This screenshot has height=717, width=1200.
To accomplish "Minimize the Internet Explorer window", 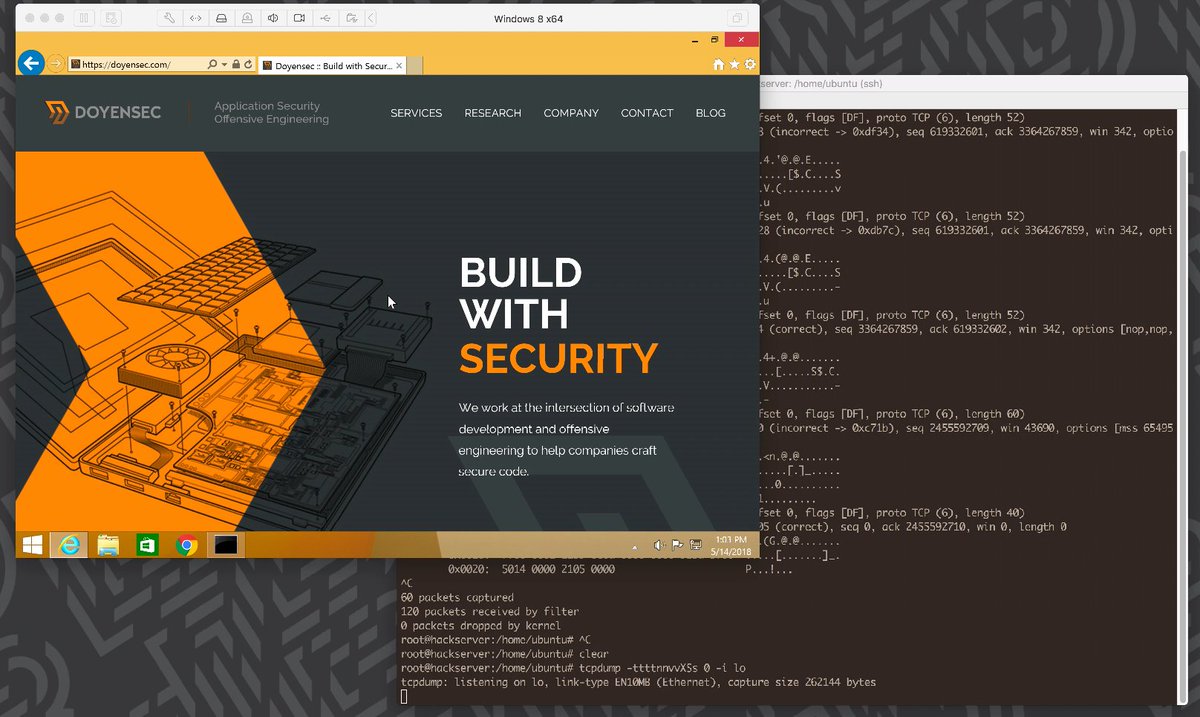I will click(x=695, y=40).
